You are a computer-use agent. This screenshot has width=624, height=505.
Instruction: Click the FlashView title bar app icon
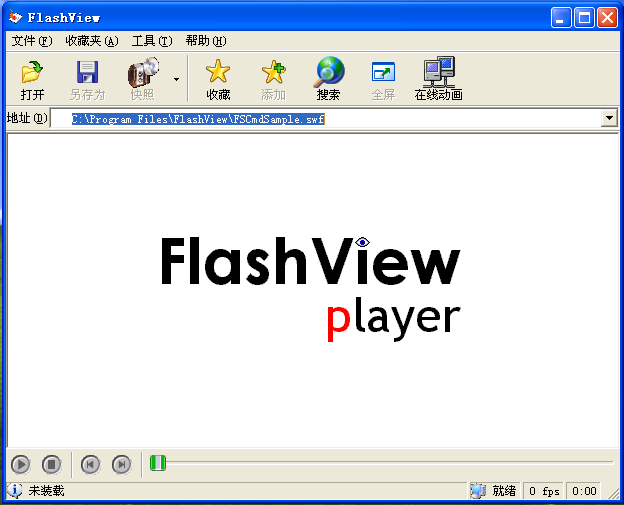pyautogui.click(x=16, y=17)
